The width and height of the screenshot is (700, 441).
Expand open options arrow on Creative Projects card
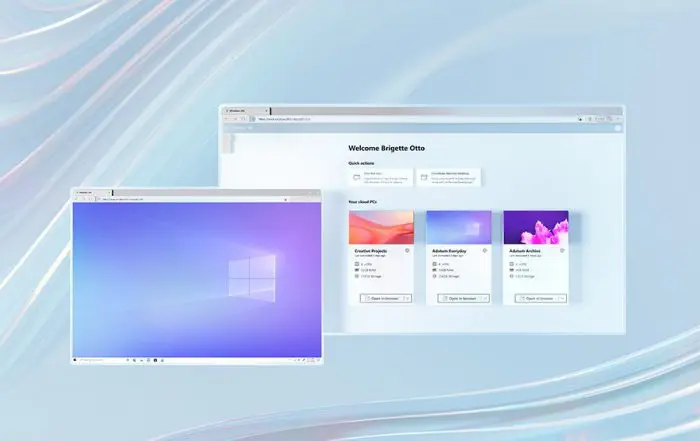(408, 298)
